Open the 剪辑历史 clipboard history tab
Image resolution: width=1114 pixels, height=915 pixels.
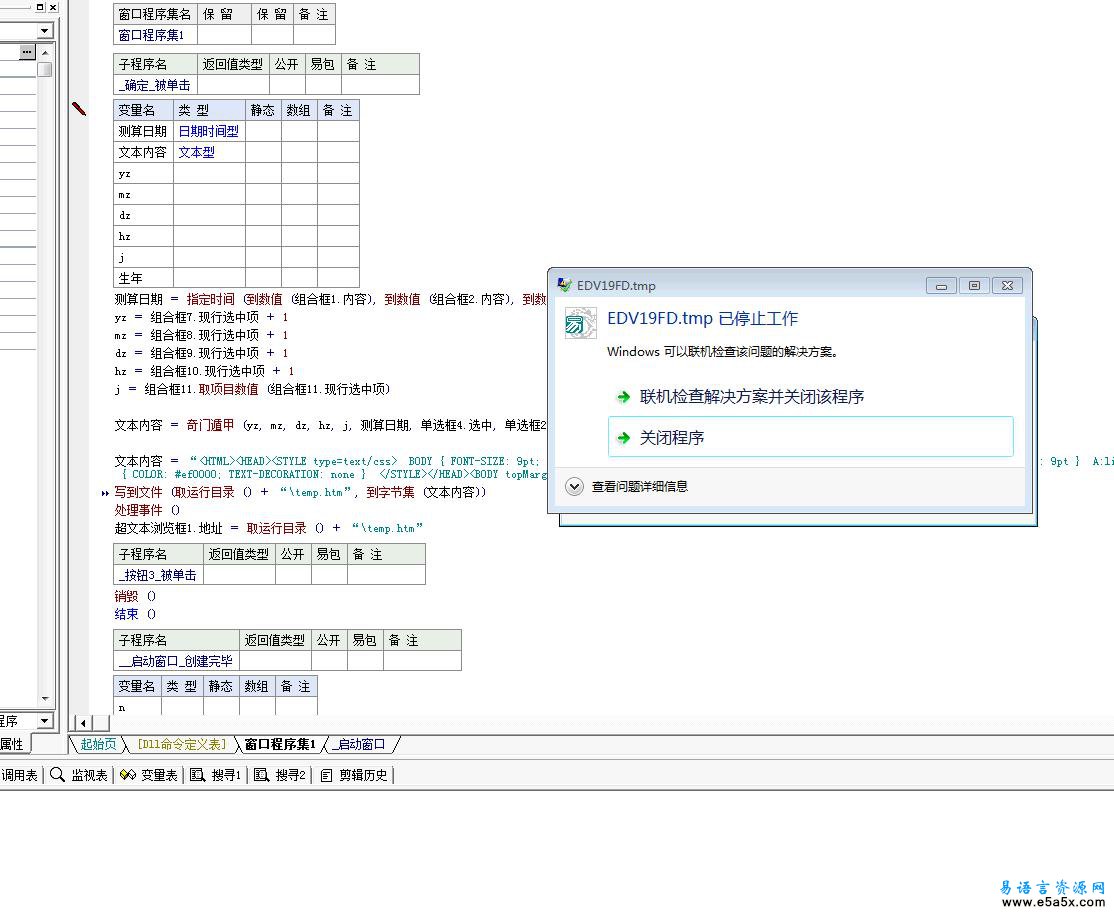coord(354,775)
